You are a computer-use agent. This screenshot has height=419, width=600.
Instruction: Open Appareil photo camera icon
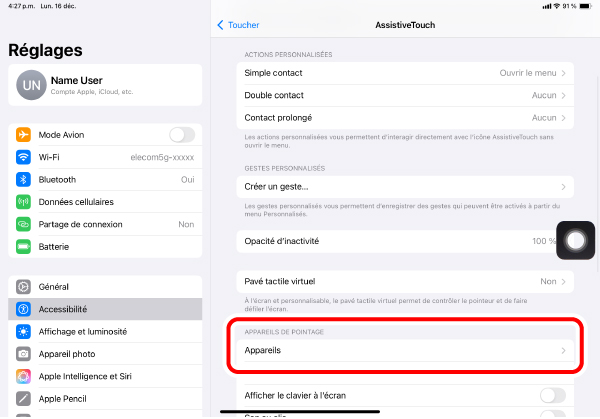(x=24, y=354)
